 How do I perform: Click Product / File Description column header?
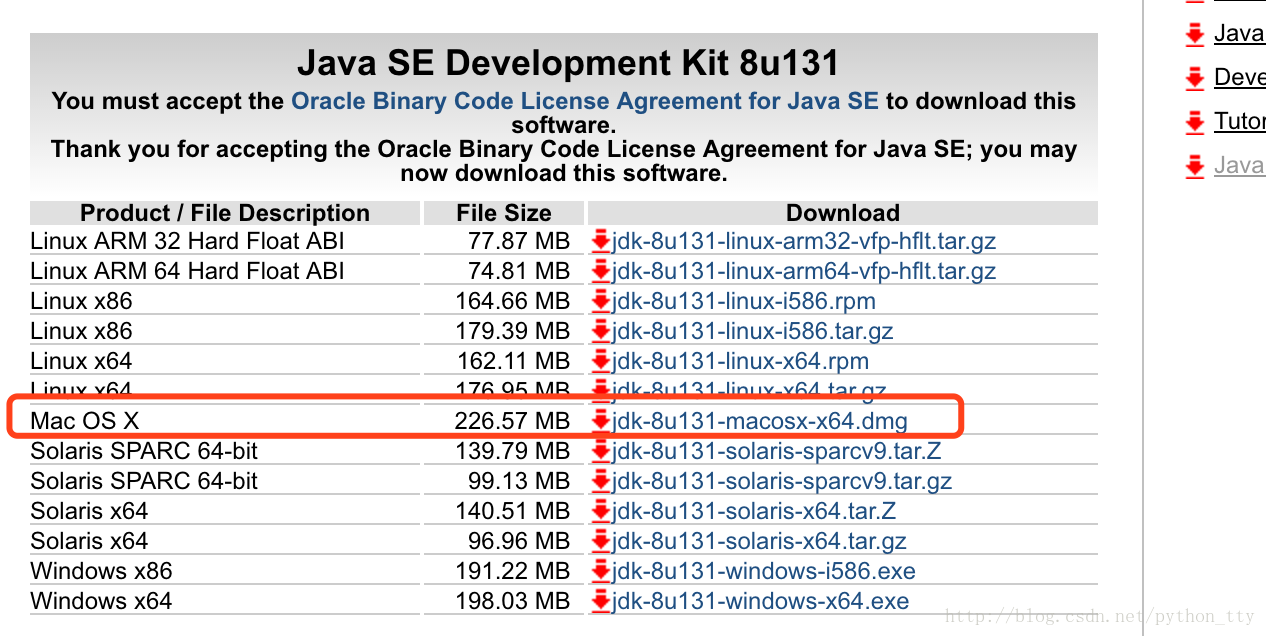pyautogui.click(x=225, y=213)
